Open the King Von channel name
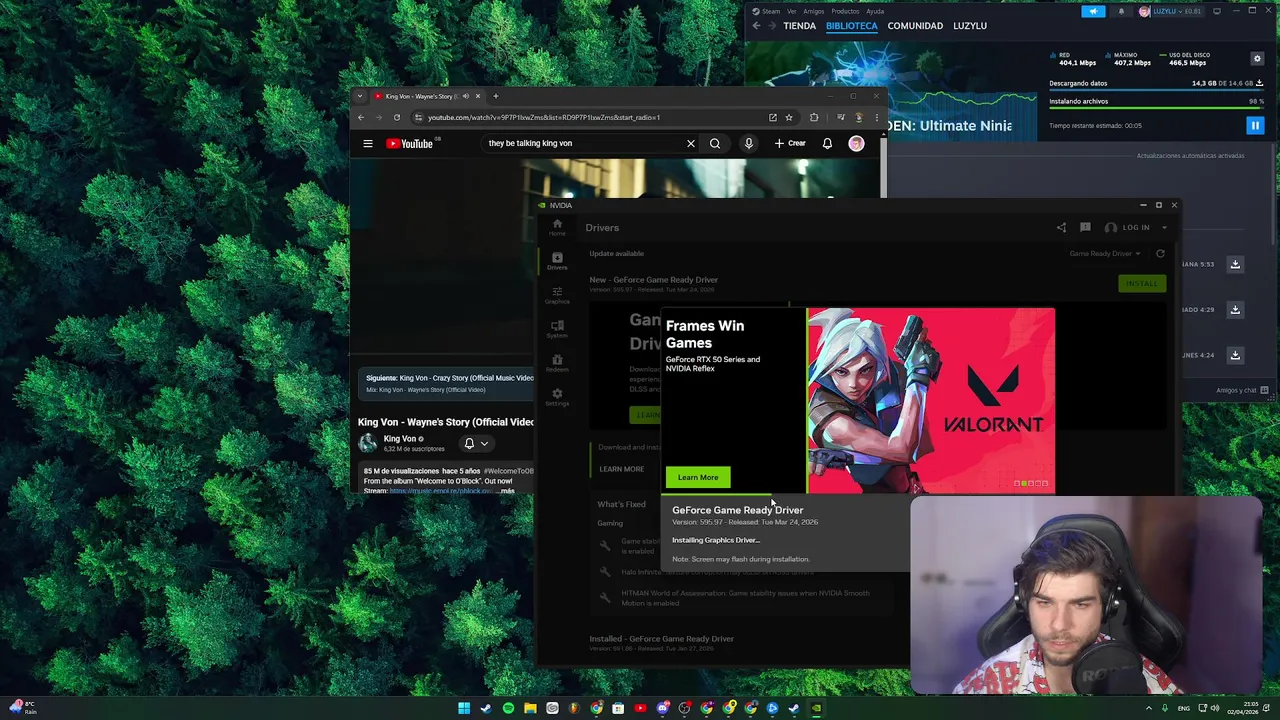The image size is (1280, 720). click(400, 438)
